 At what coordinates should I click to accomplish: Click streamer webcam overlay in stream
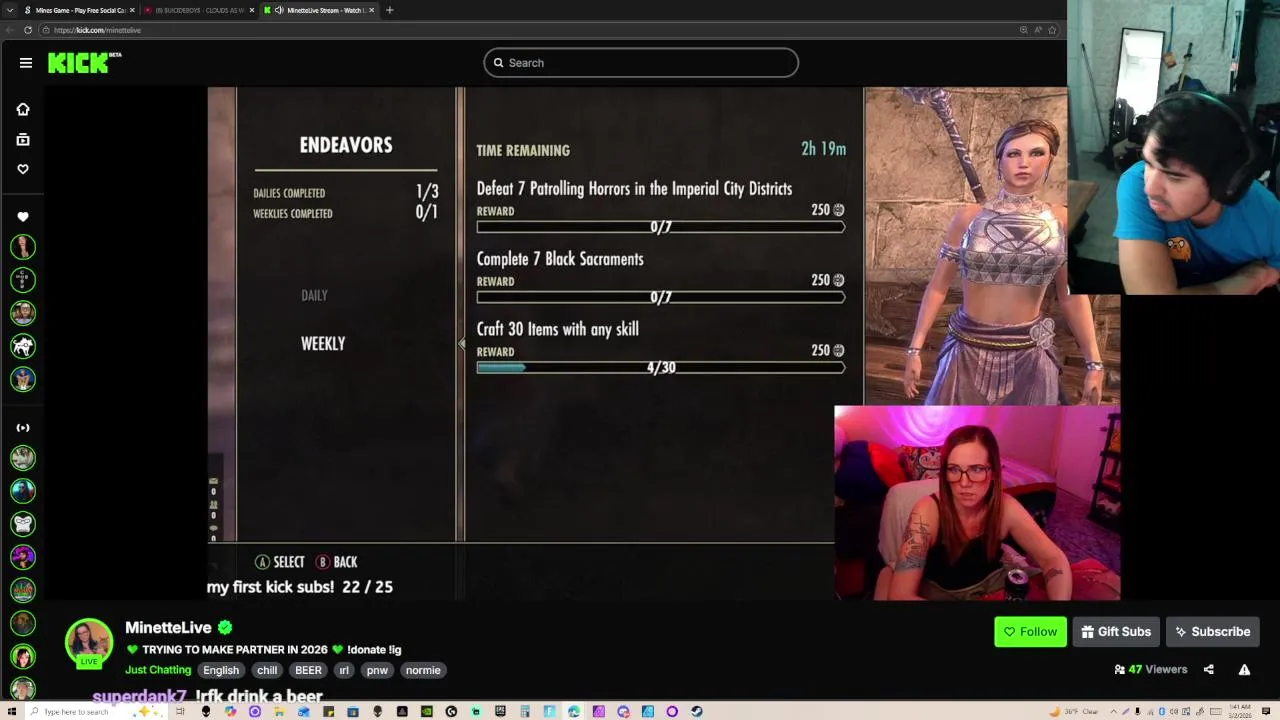[977, 502]
